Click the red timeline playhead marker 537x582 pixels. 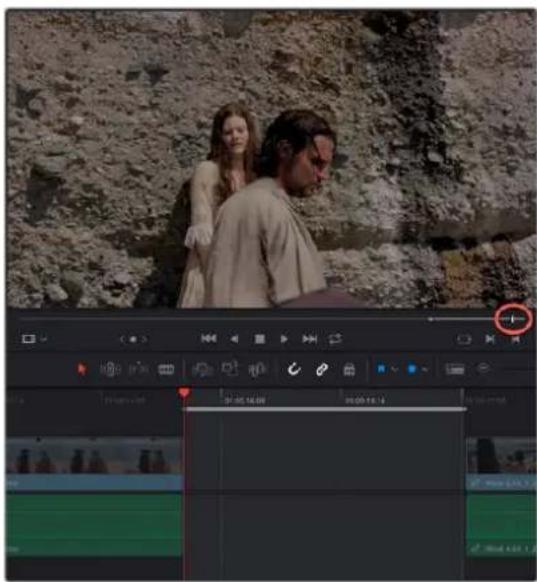click(x=184, y=393)
